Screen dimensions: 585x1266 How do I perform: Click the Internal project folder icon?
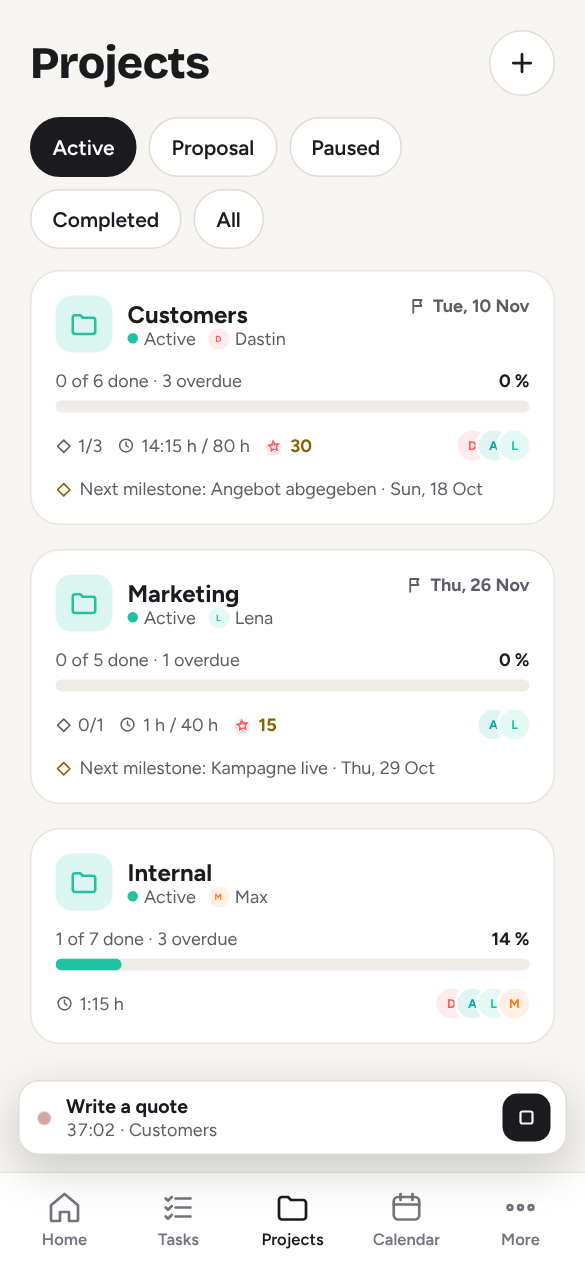click(x=84, y=882)
